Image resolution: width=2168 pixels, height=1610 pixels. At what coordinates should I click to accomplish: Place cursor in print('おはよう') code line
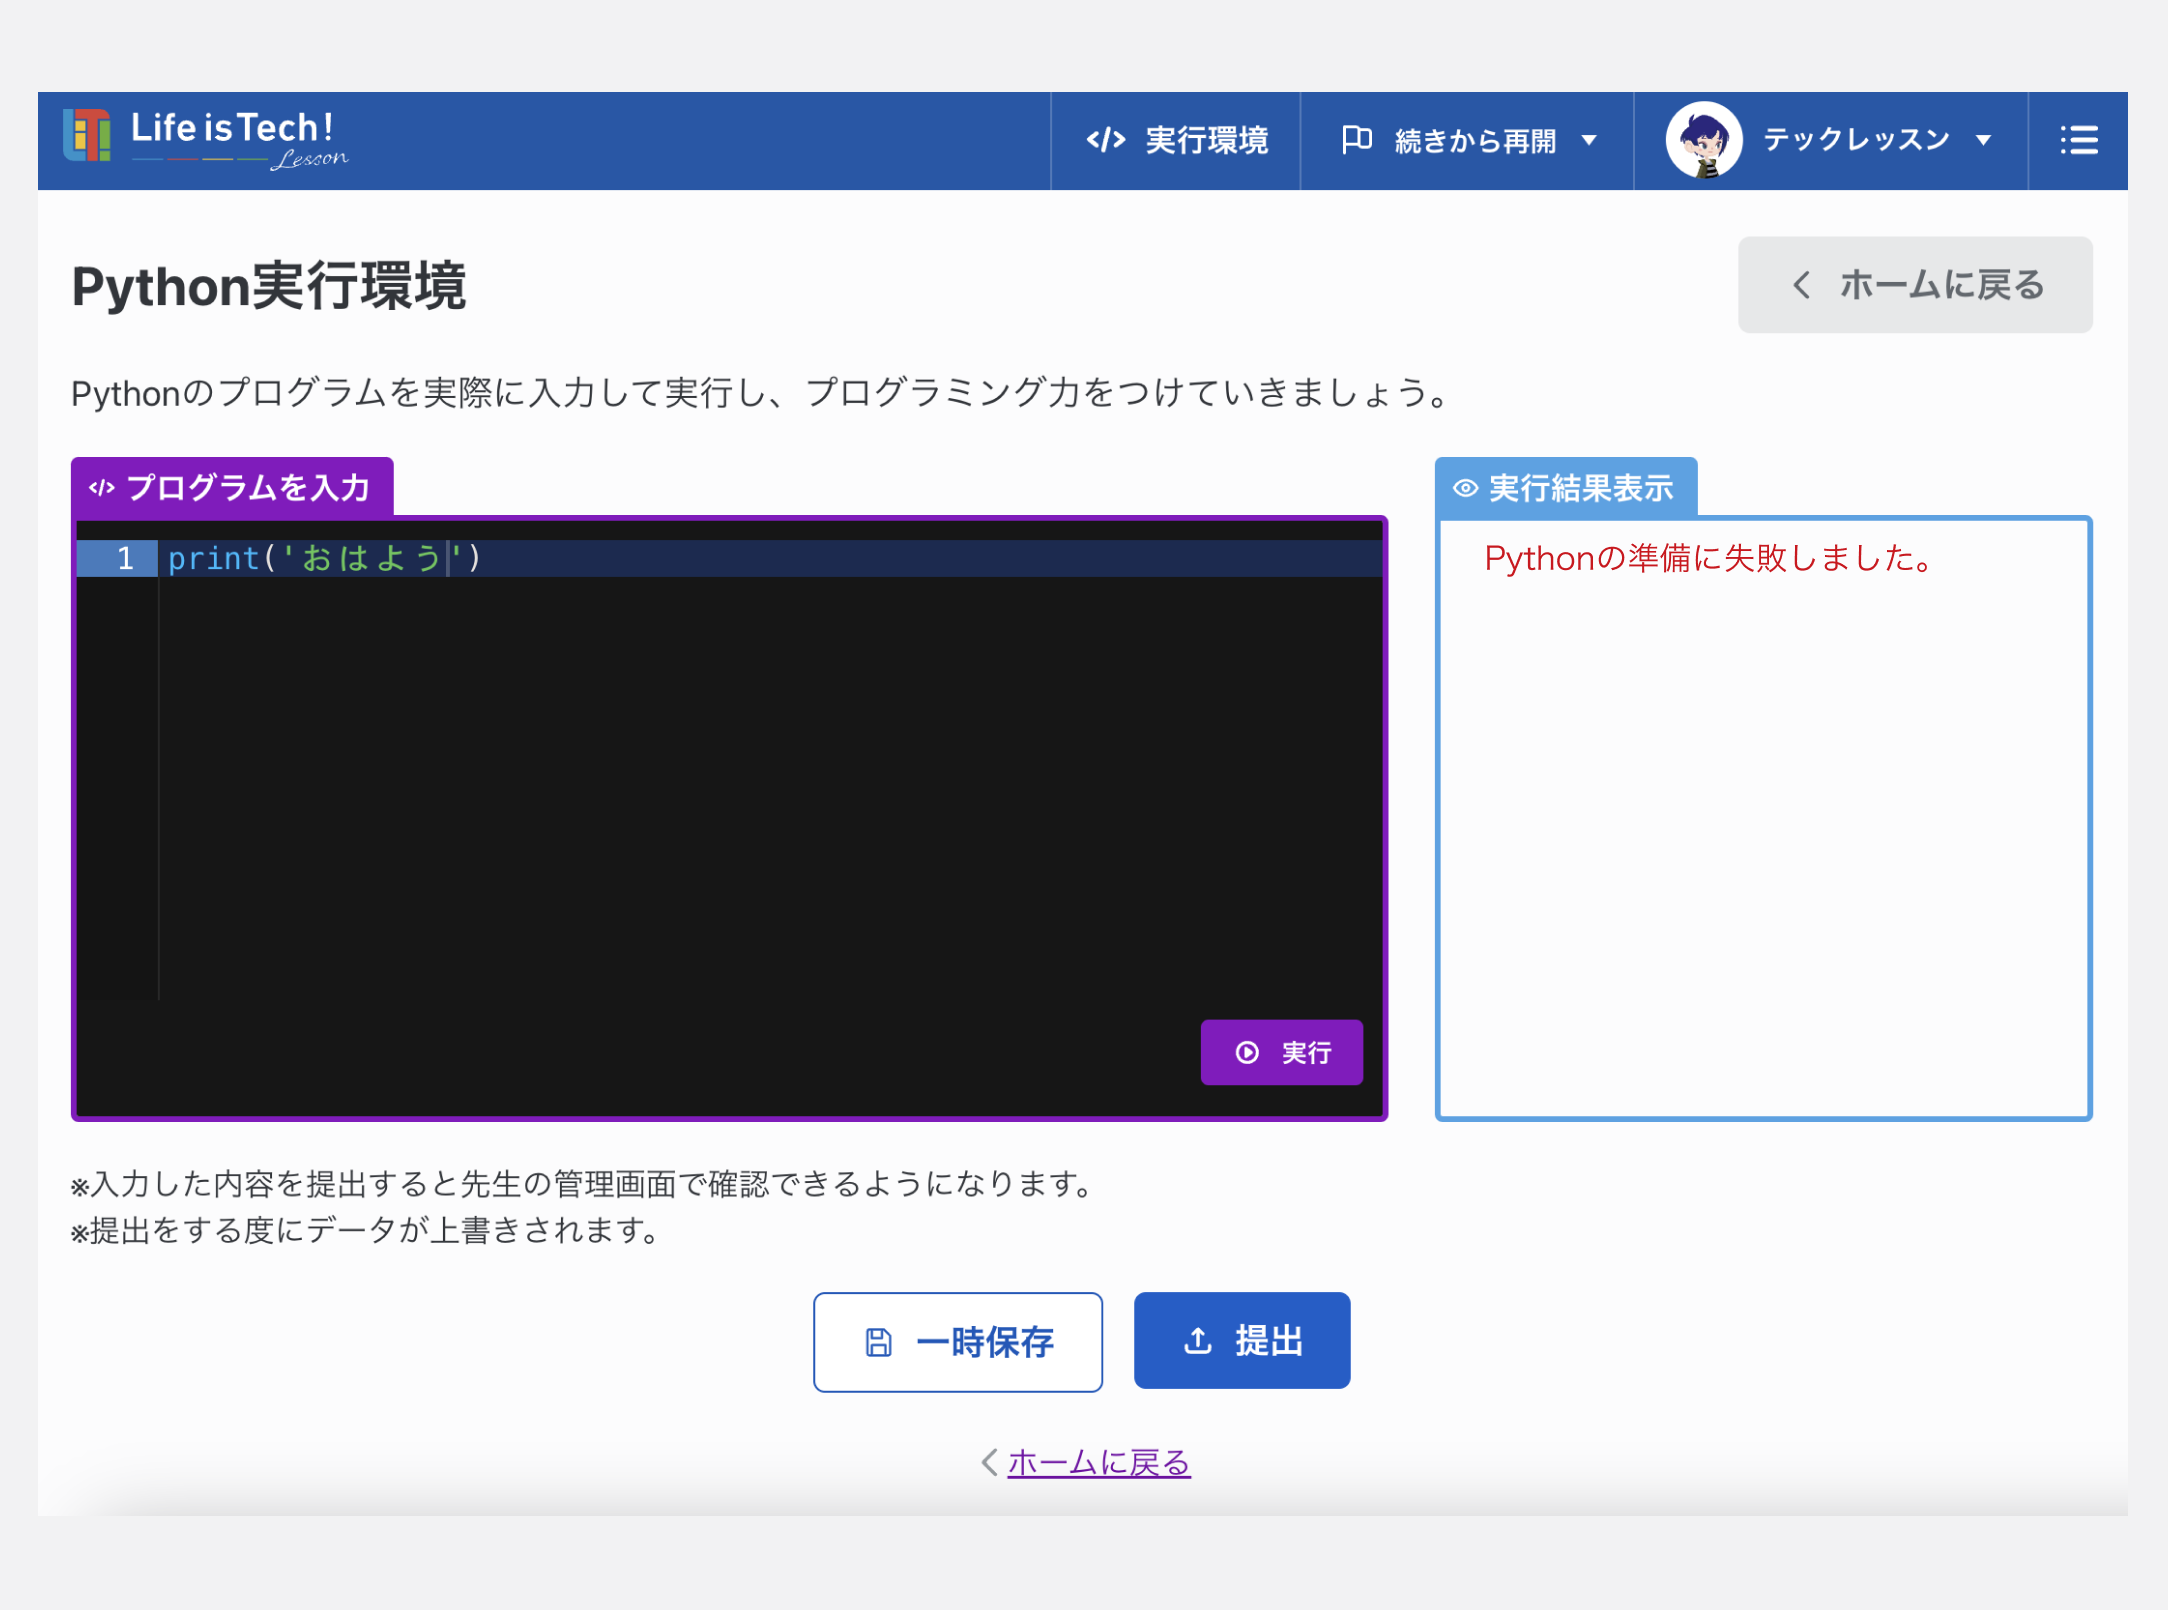324,558
